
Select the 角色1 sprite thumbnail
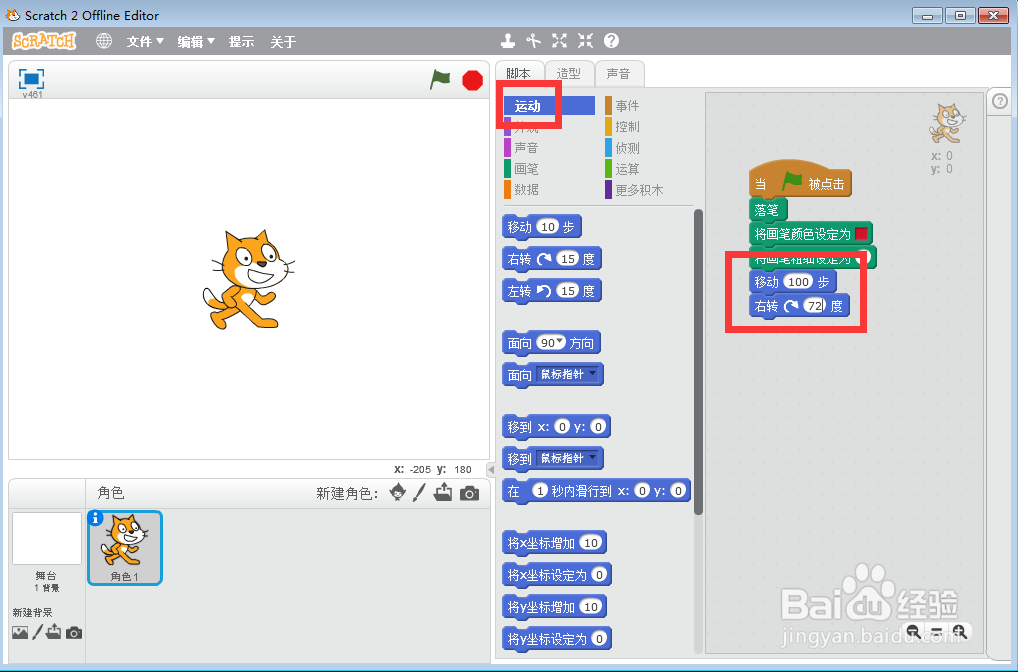coord(124,547)
